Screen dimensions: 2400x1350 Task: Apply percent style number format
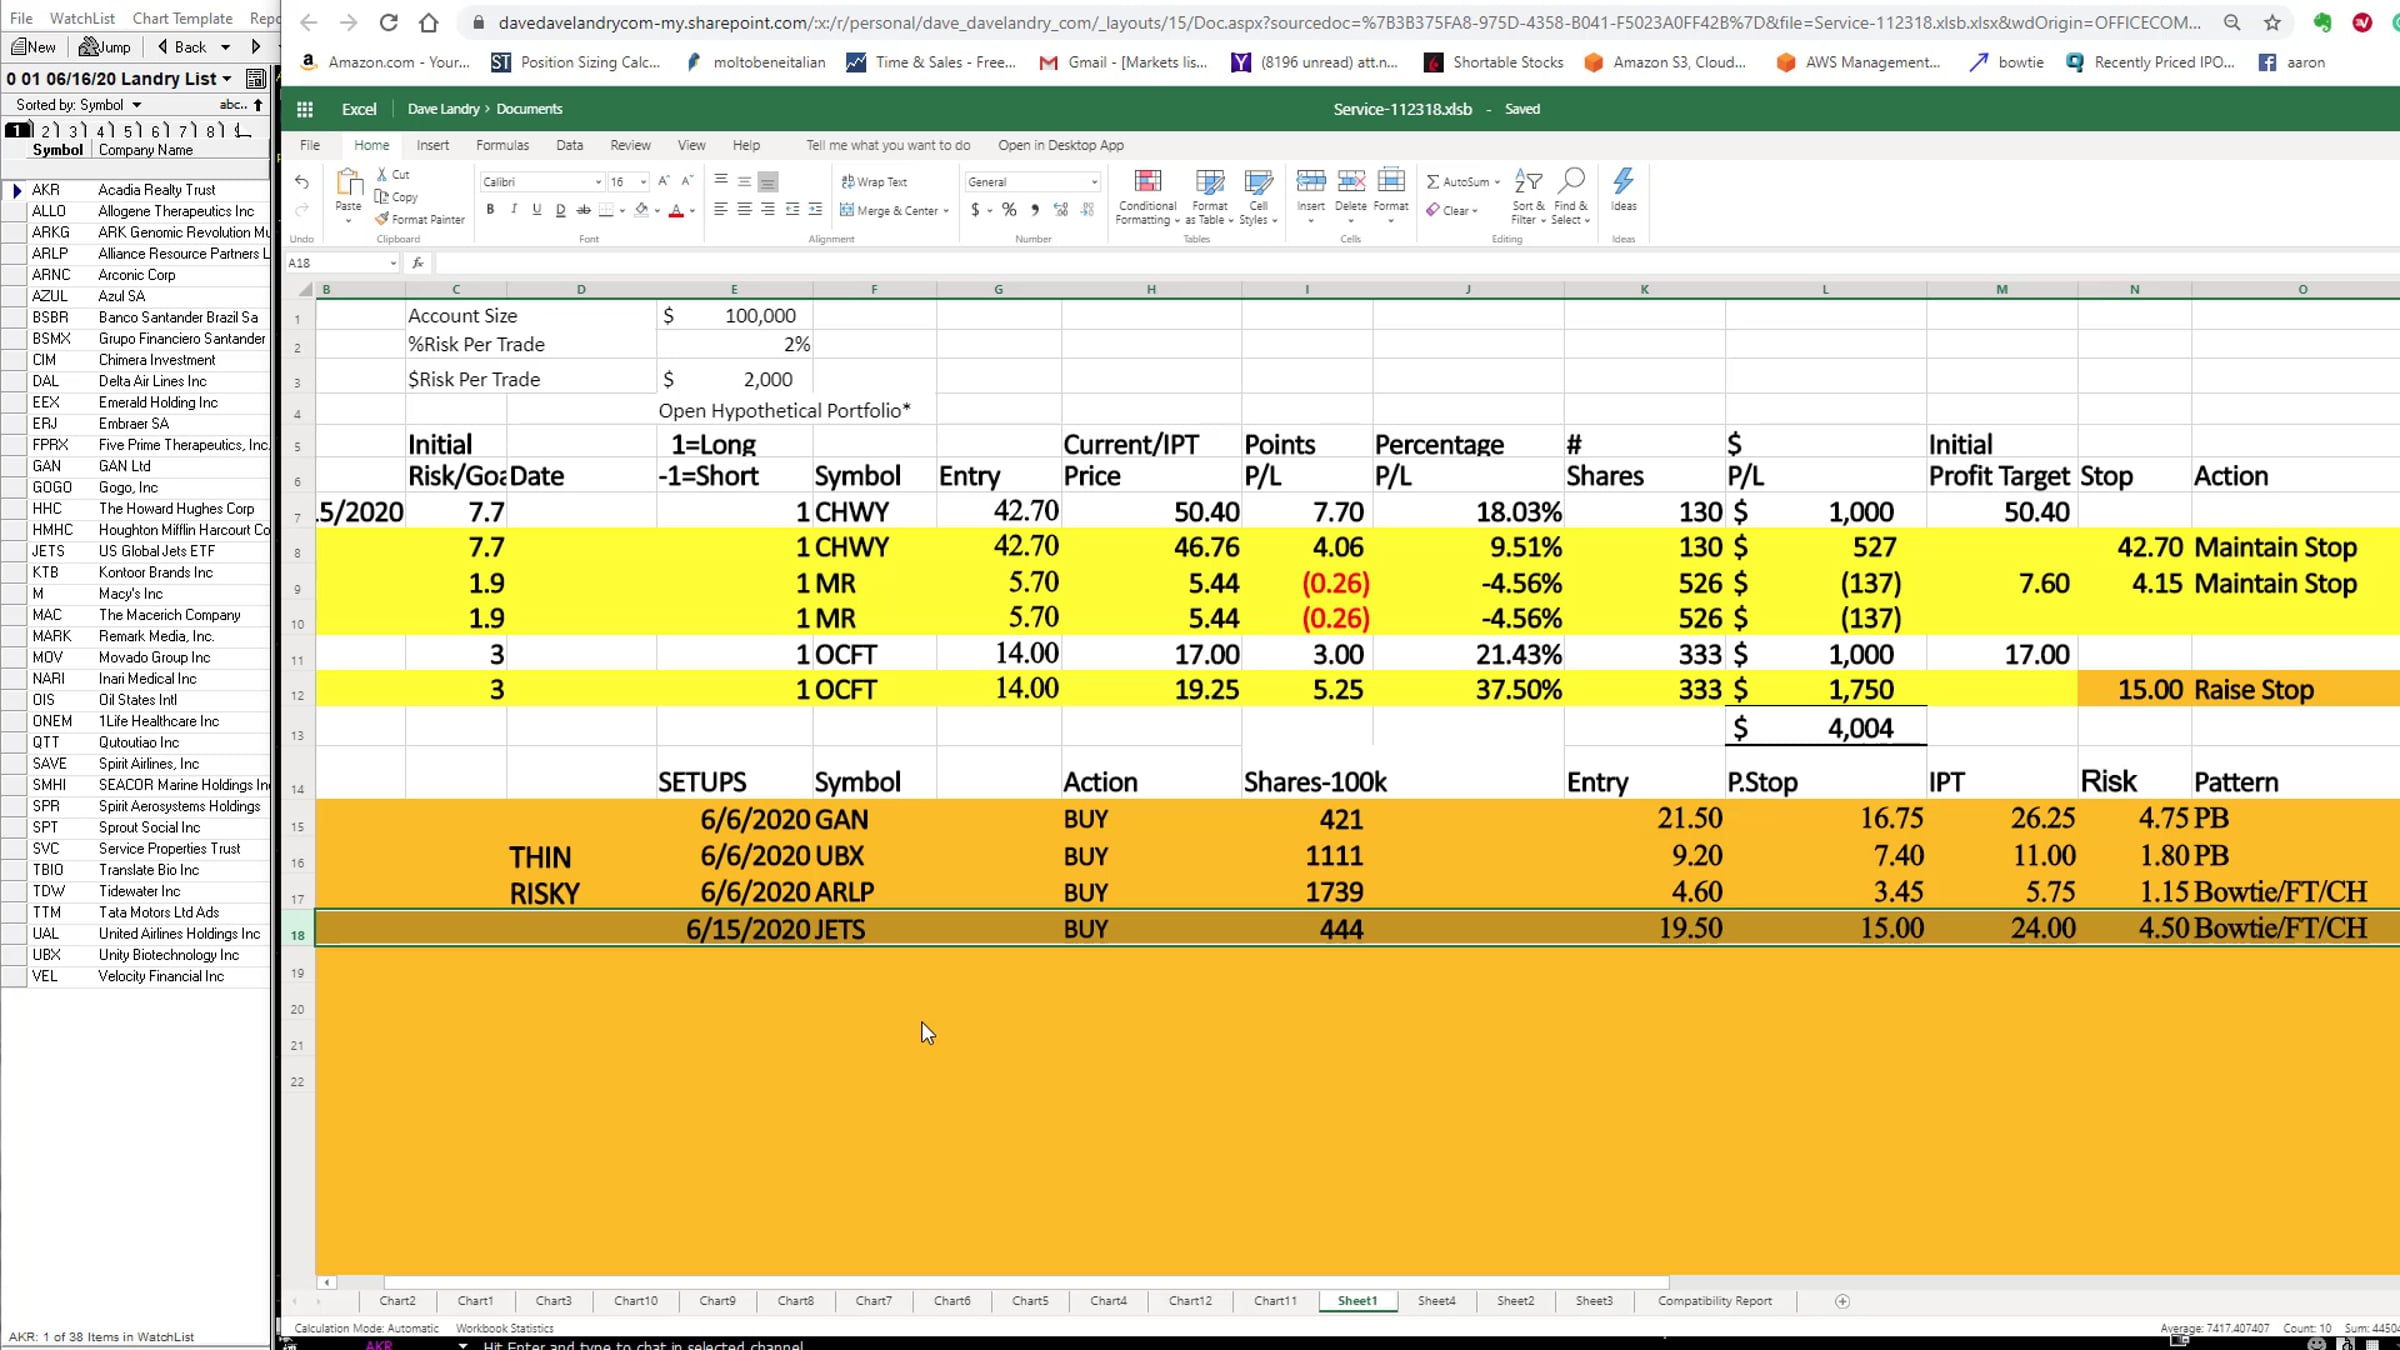pos(1010,210)
